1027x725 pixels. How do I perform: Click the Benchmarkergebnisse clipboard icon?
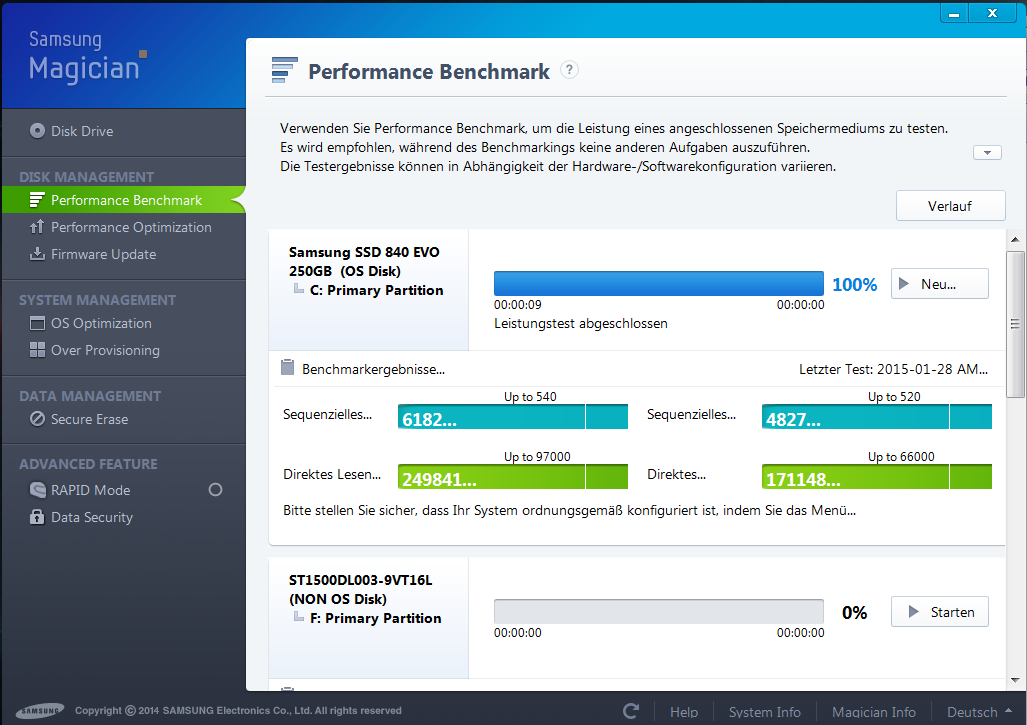tap(288, 367)
